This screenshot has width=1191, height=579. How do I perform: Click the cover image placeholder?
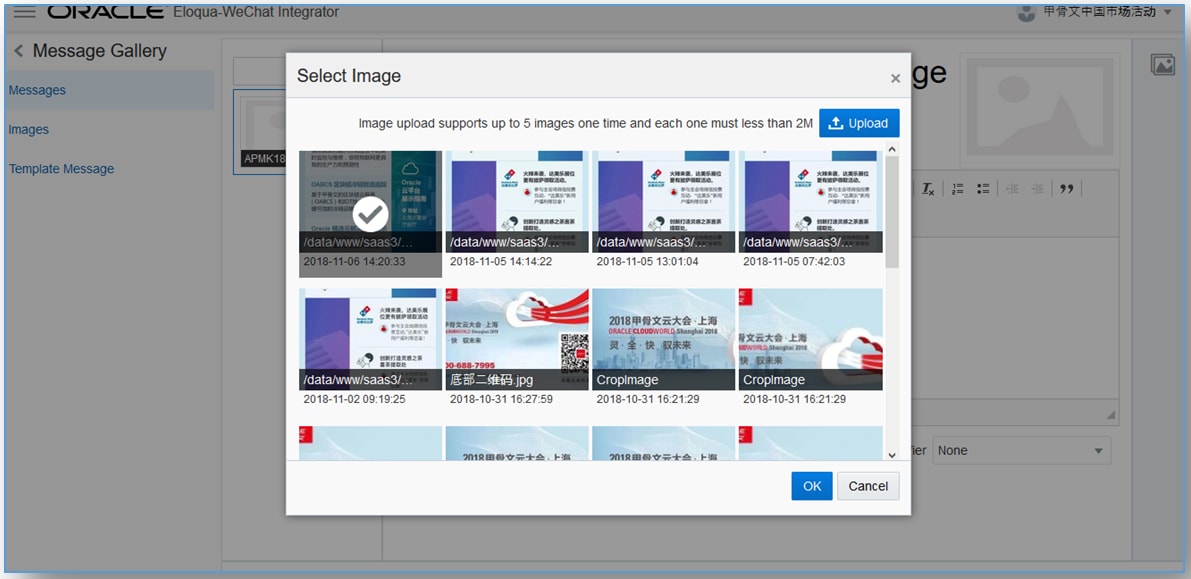(1038, 110)
